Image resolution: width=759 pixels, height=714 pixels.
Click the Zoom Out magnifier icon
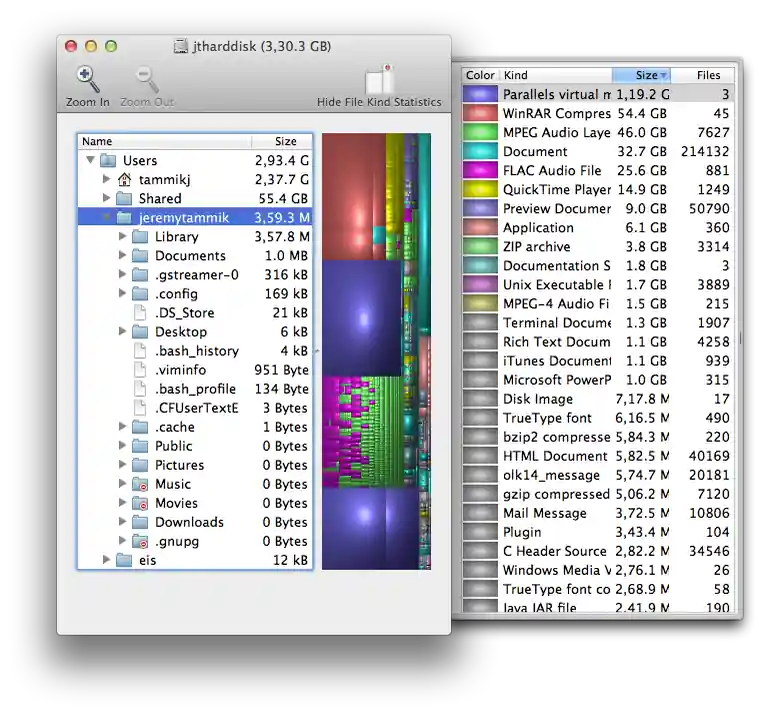[147, 79]
